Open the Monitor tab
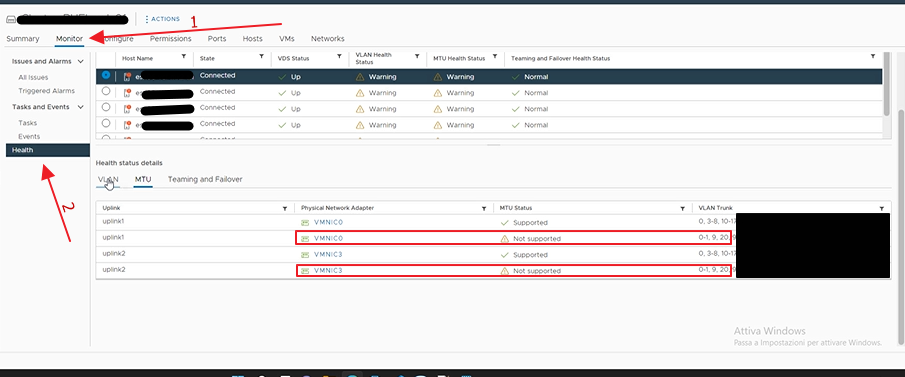This screenshot has height=377, width=905. coord(69,39)
